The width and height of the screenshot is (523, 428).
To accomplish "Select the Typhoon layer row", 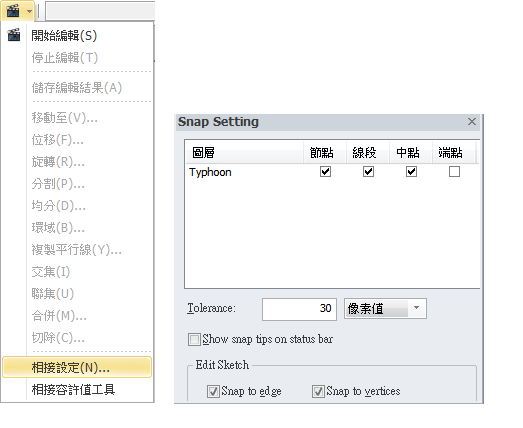I will (x=332, y=172).
